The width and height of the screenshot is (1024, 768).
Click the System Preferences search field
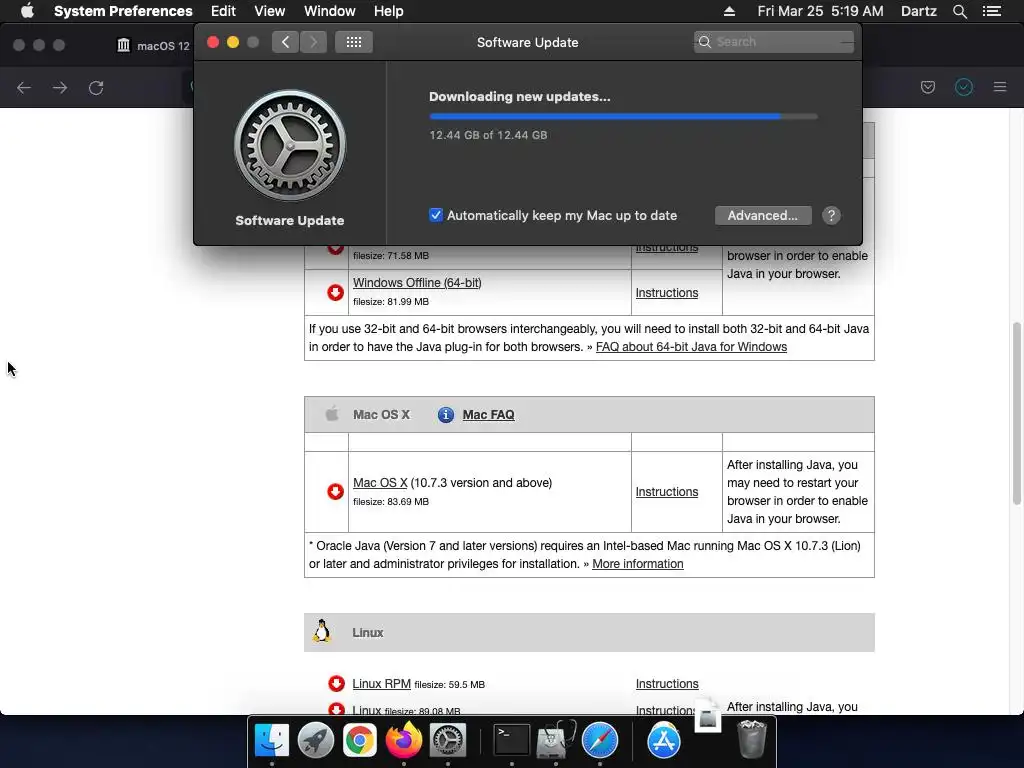coord(773,42)
